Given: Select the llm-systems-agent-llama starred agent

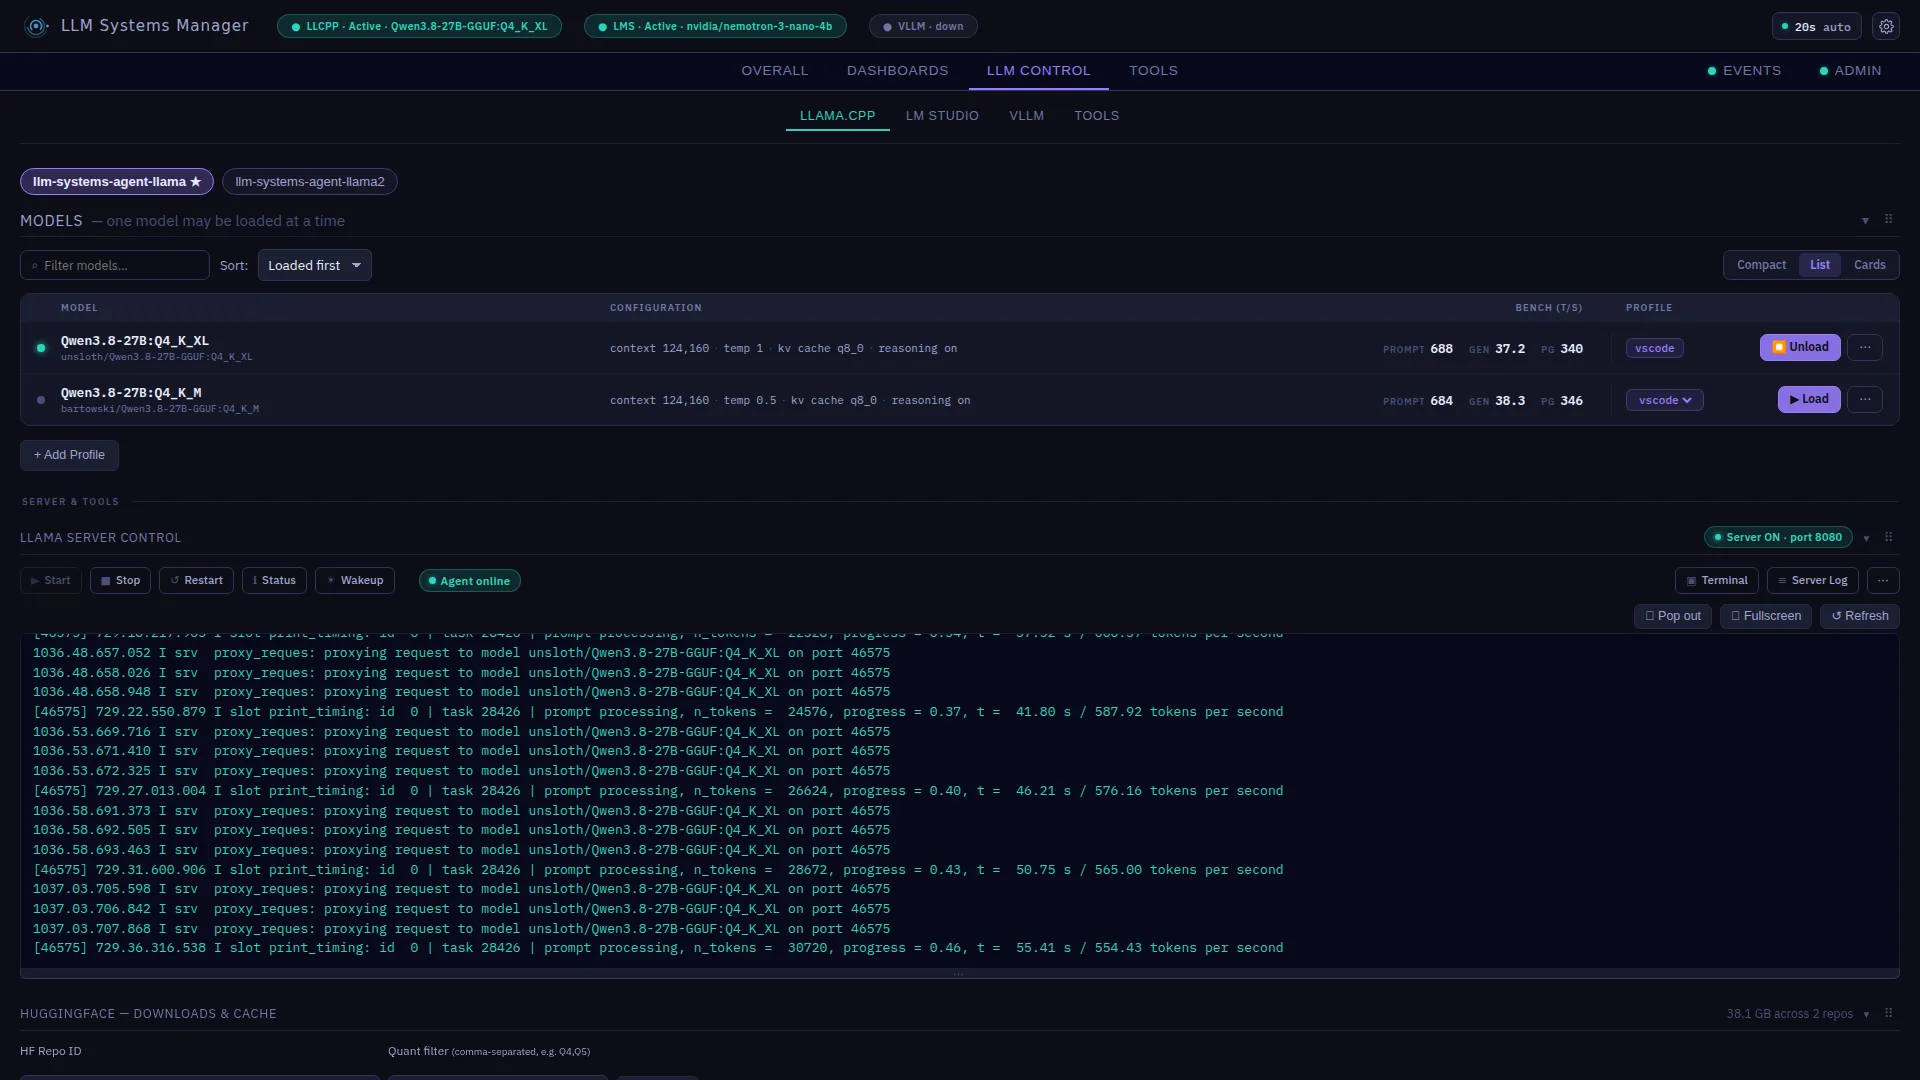Looking at the screenshot, I should tap(117, 182).
